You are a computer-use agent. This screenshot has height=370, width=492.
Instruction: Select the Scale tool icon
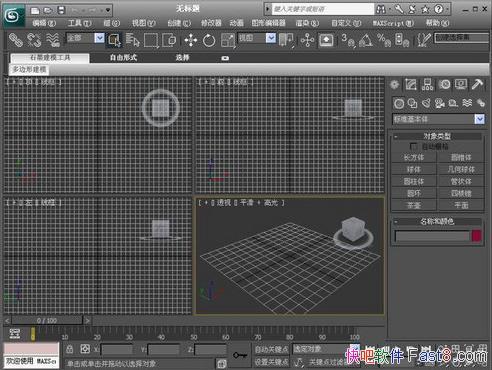[x=228, y=40]
